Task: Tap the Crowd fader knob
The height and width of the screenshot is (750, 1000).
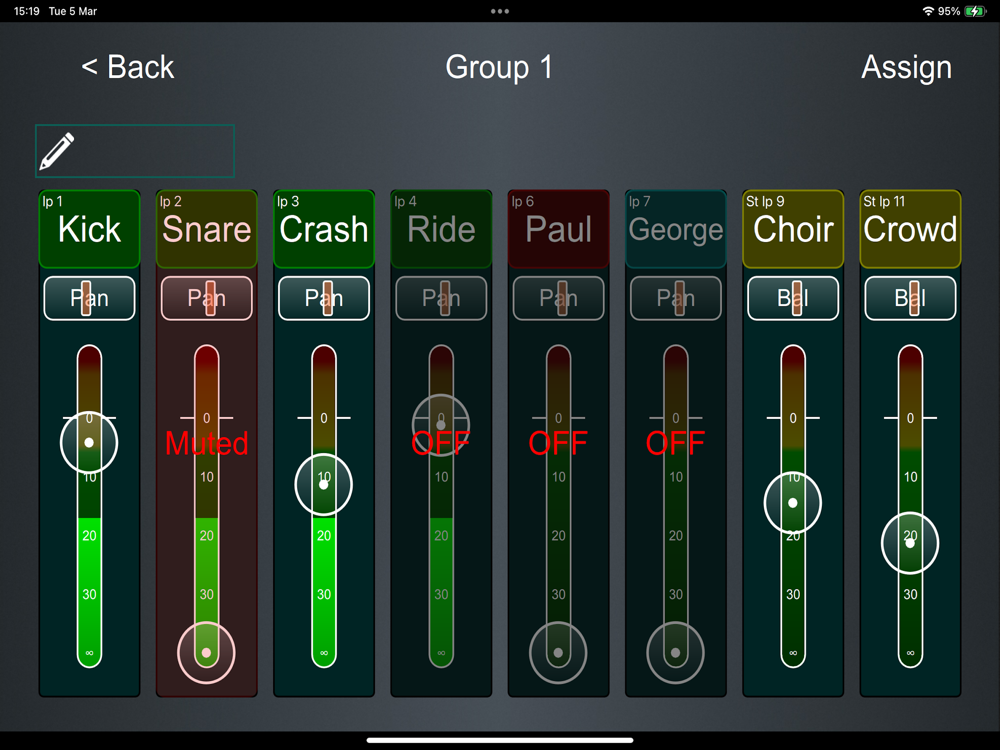Action: (x=910, y=543)
